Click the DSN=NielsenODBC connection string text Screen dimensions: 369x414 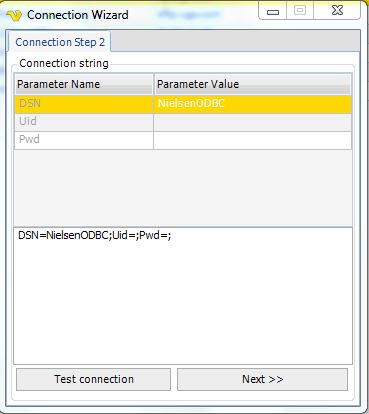click(95, 235)
